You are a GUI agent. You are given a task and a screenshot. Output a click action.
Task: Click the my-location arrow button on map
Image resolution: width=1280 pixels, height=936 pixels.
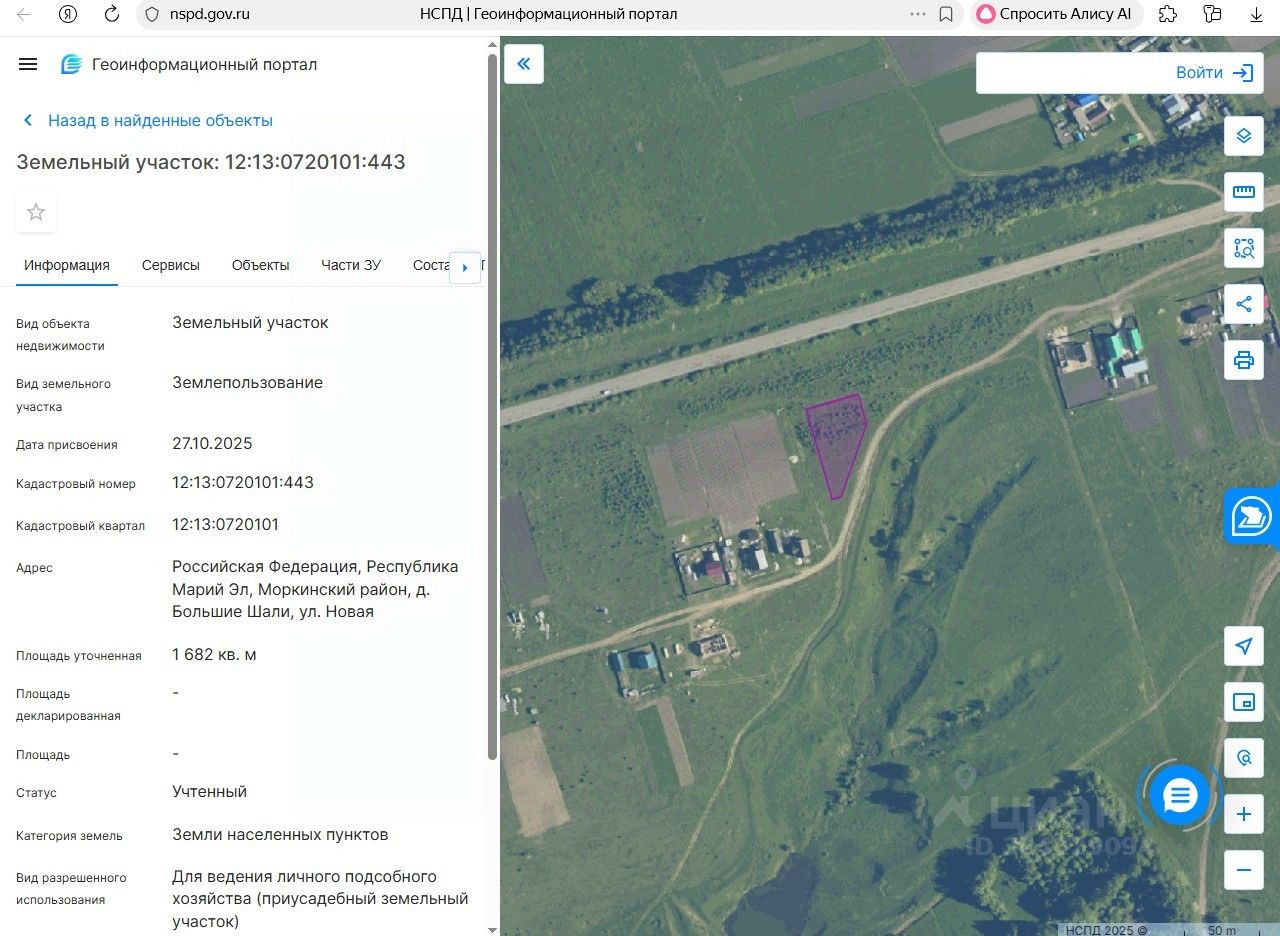click(1244, 646)
